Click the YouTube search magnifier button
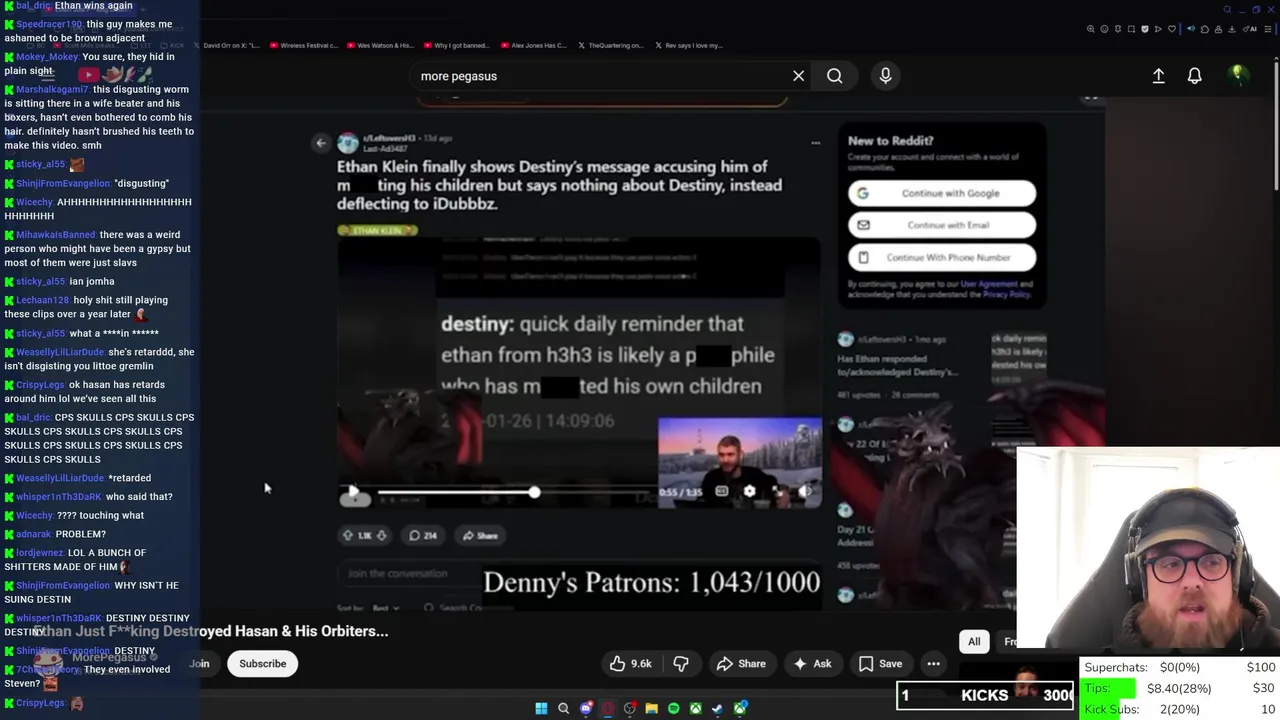Viewport: 1280px width, 720px height. click(x=834, y=76)
